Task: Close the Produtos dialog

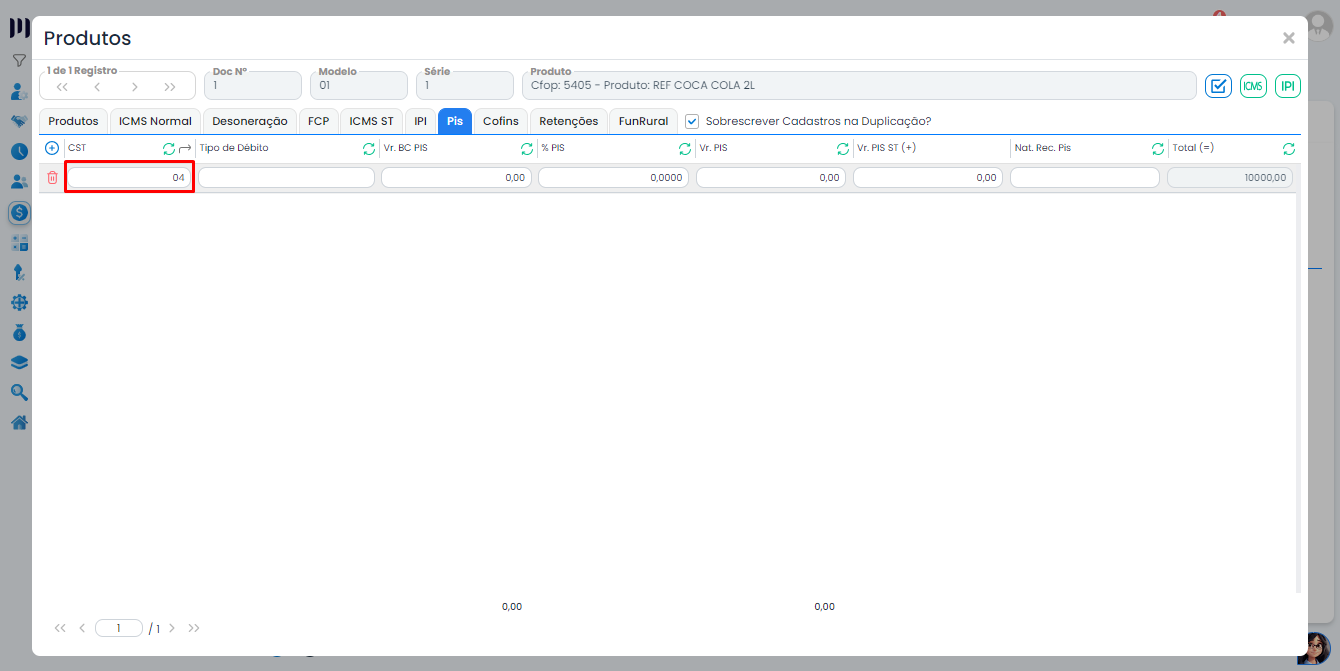Action: coord(1288,38)
